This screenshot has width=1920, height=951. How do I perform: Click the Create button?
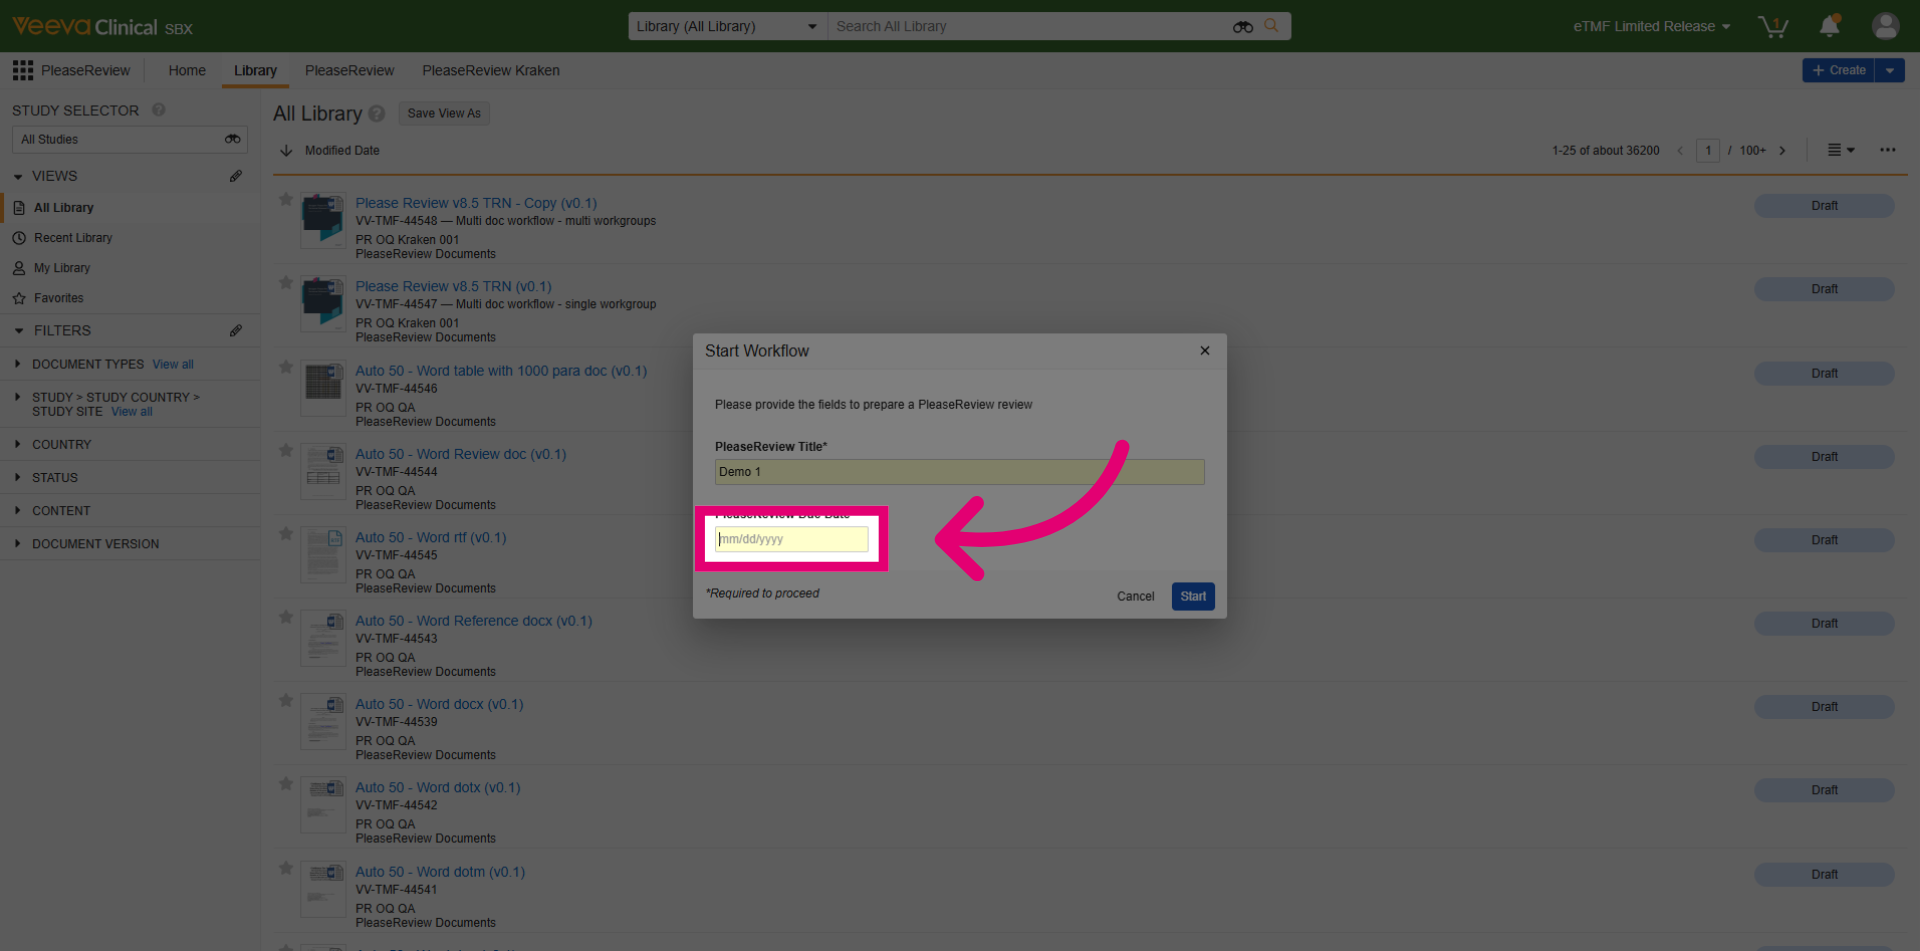click(1838, 70)
